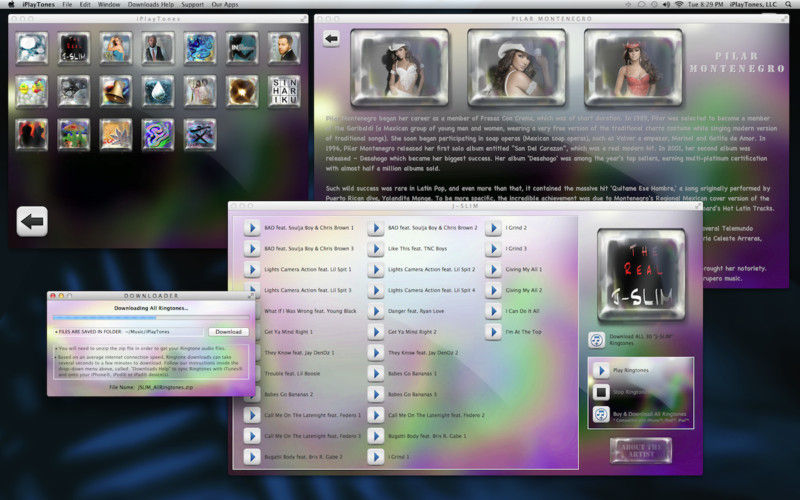Play Giving My All 2
Image resolution: width=800 pixels, height=500 pixels.
493,290
